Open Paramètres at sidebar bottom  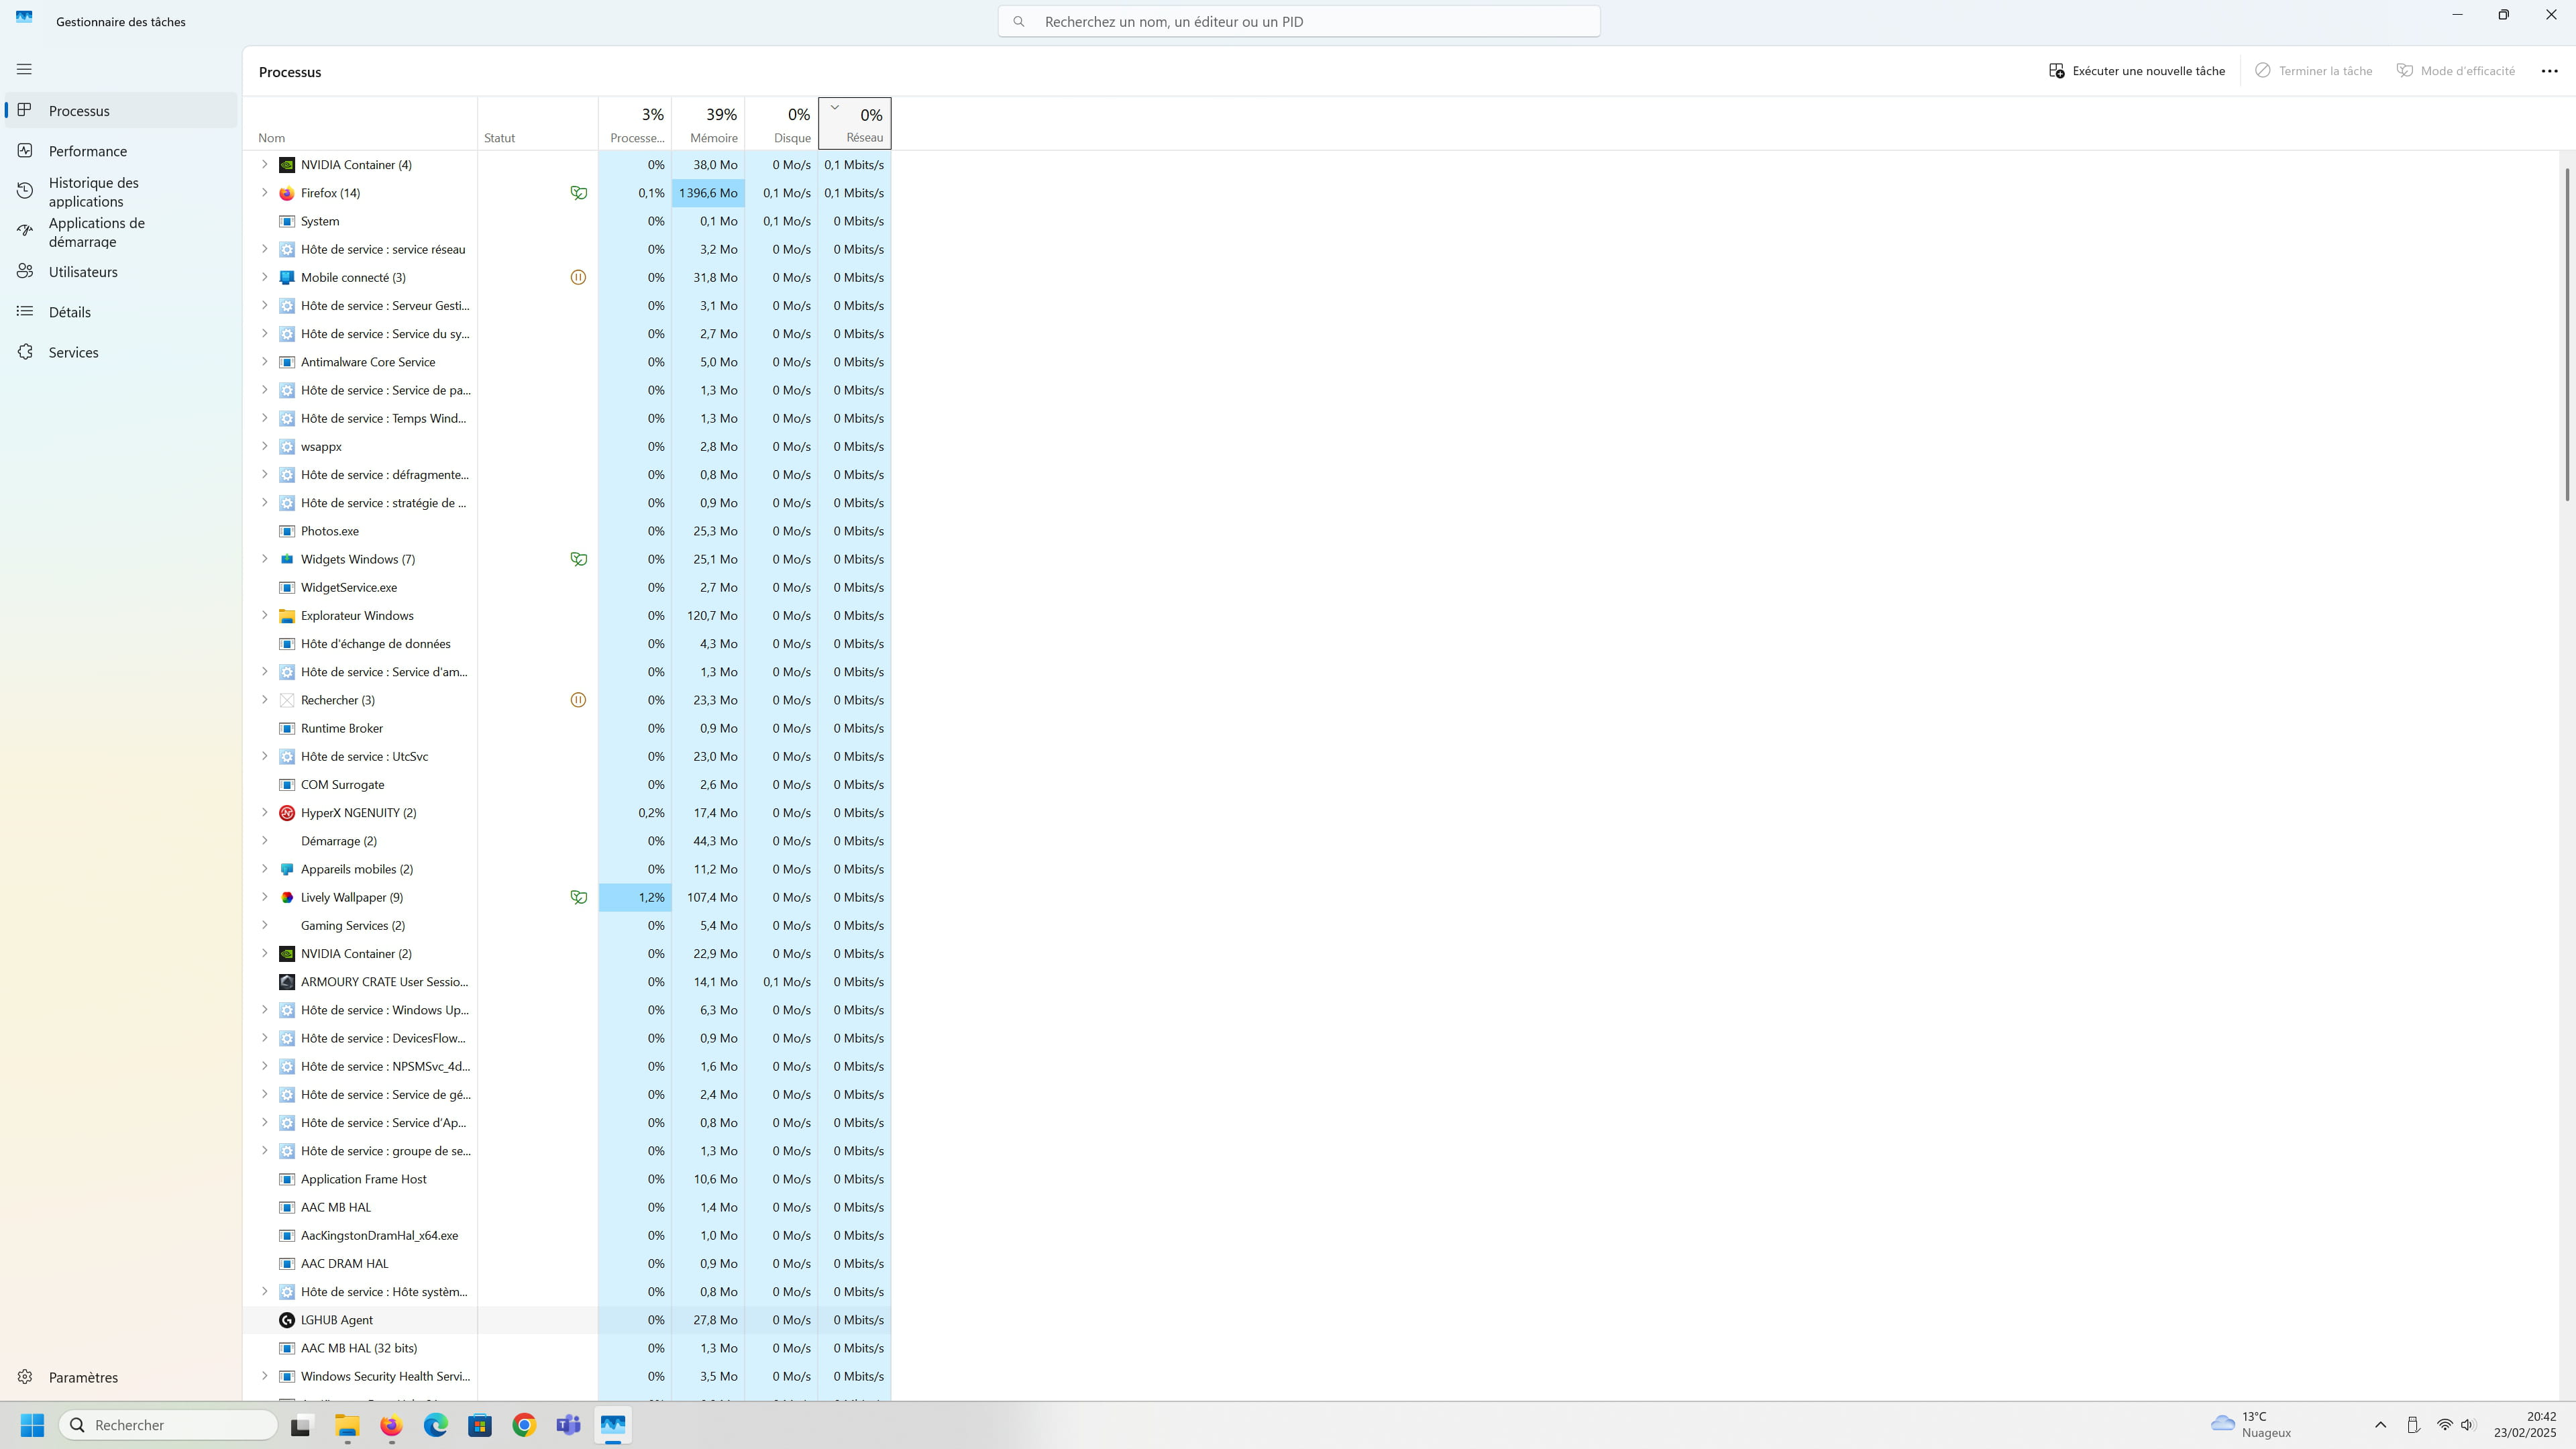click(121, 1377)
